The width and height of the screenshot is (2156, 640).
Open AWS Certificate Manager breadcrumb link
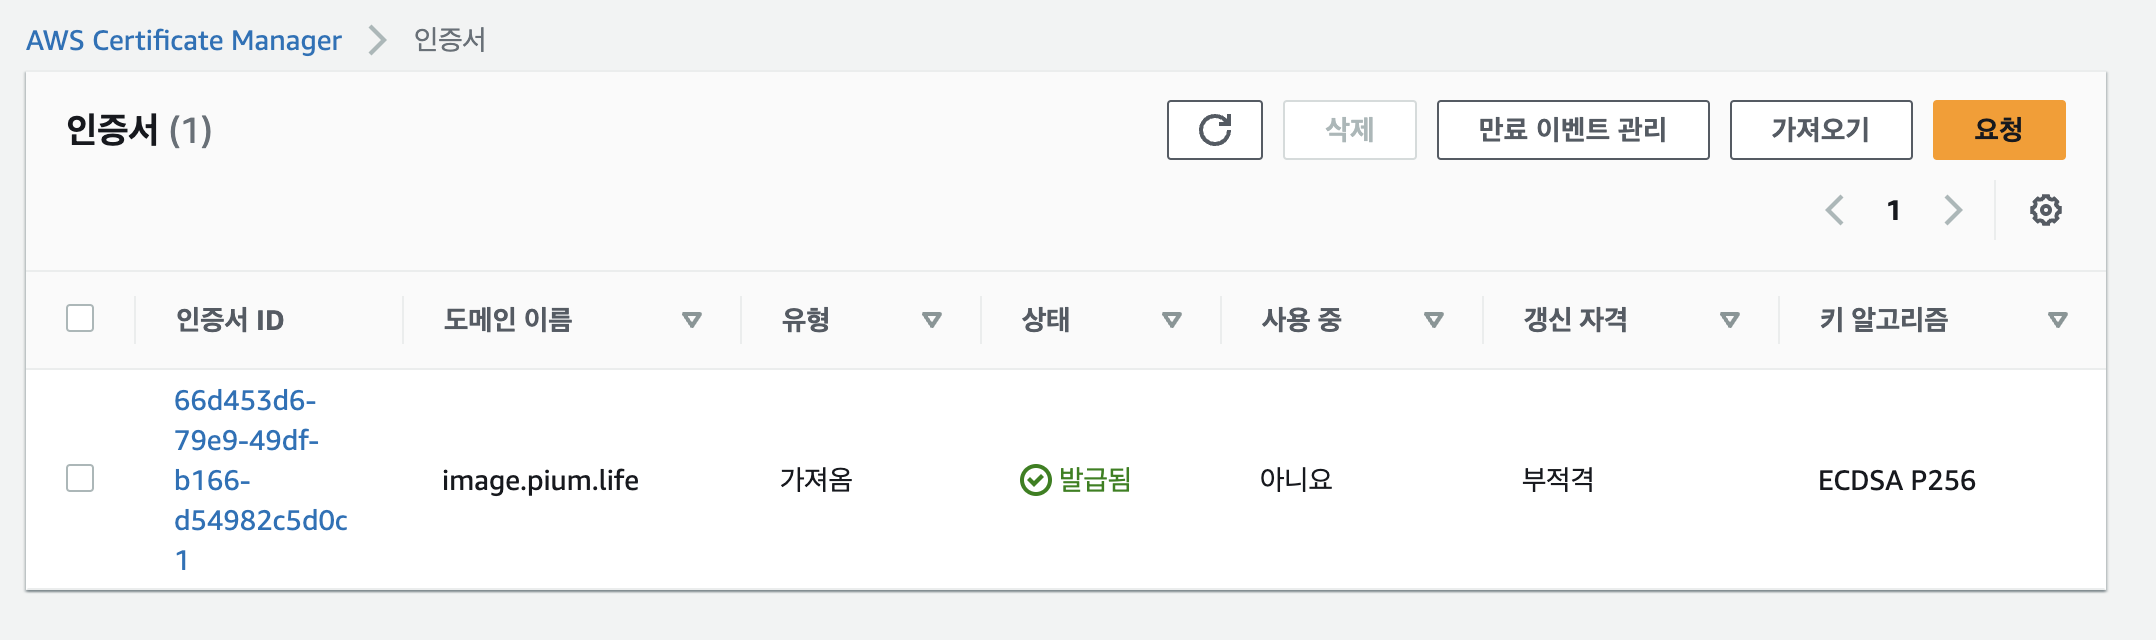coord(184,40)
